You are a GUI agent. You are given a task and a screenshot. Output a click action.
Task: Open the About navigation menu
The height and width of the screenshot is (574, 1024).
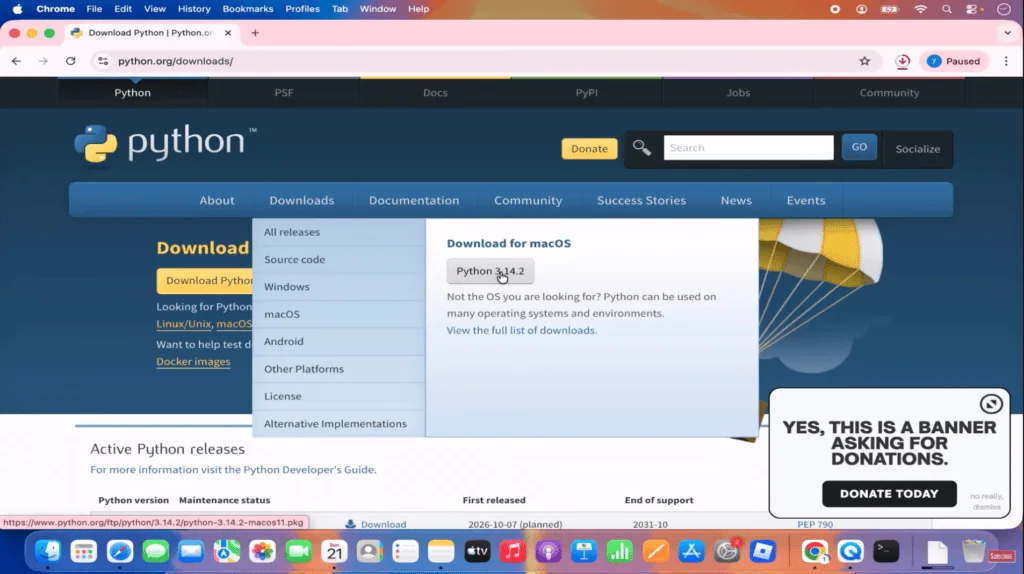click(217, 200)
